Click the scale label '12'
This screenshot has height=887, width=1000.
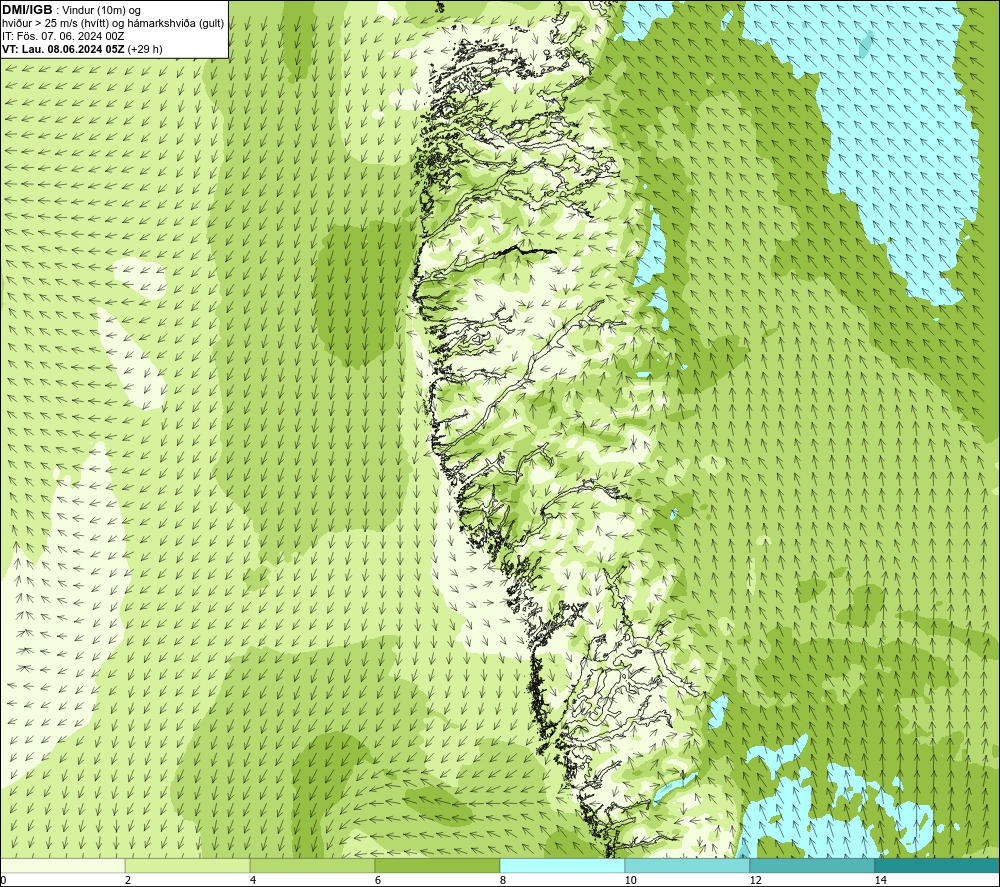click(756, 880)
